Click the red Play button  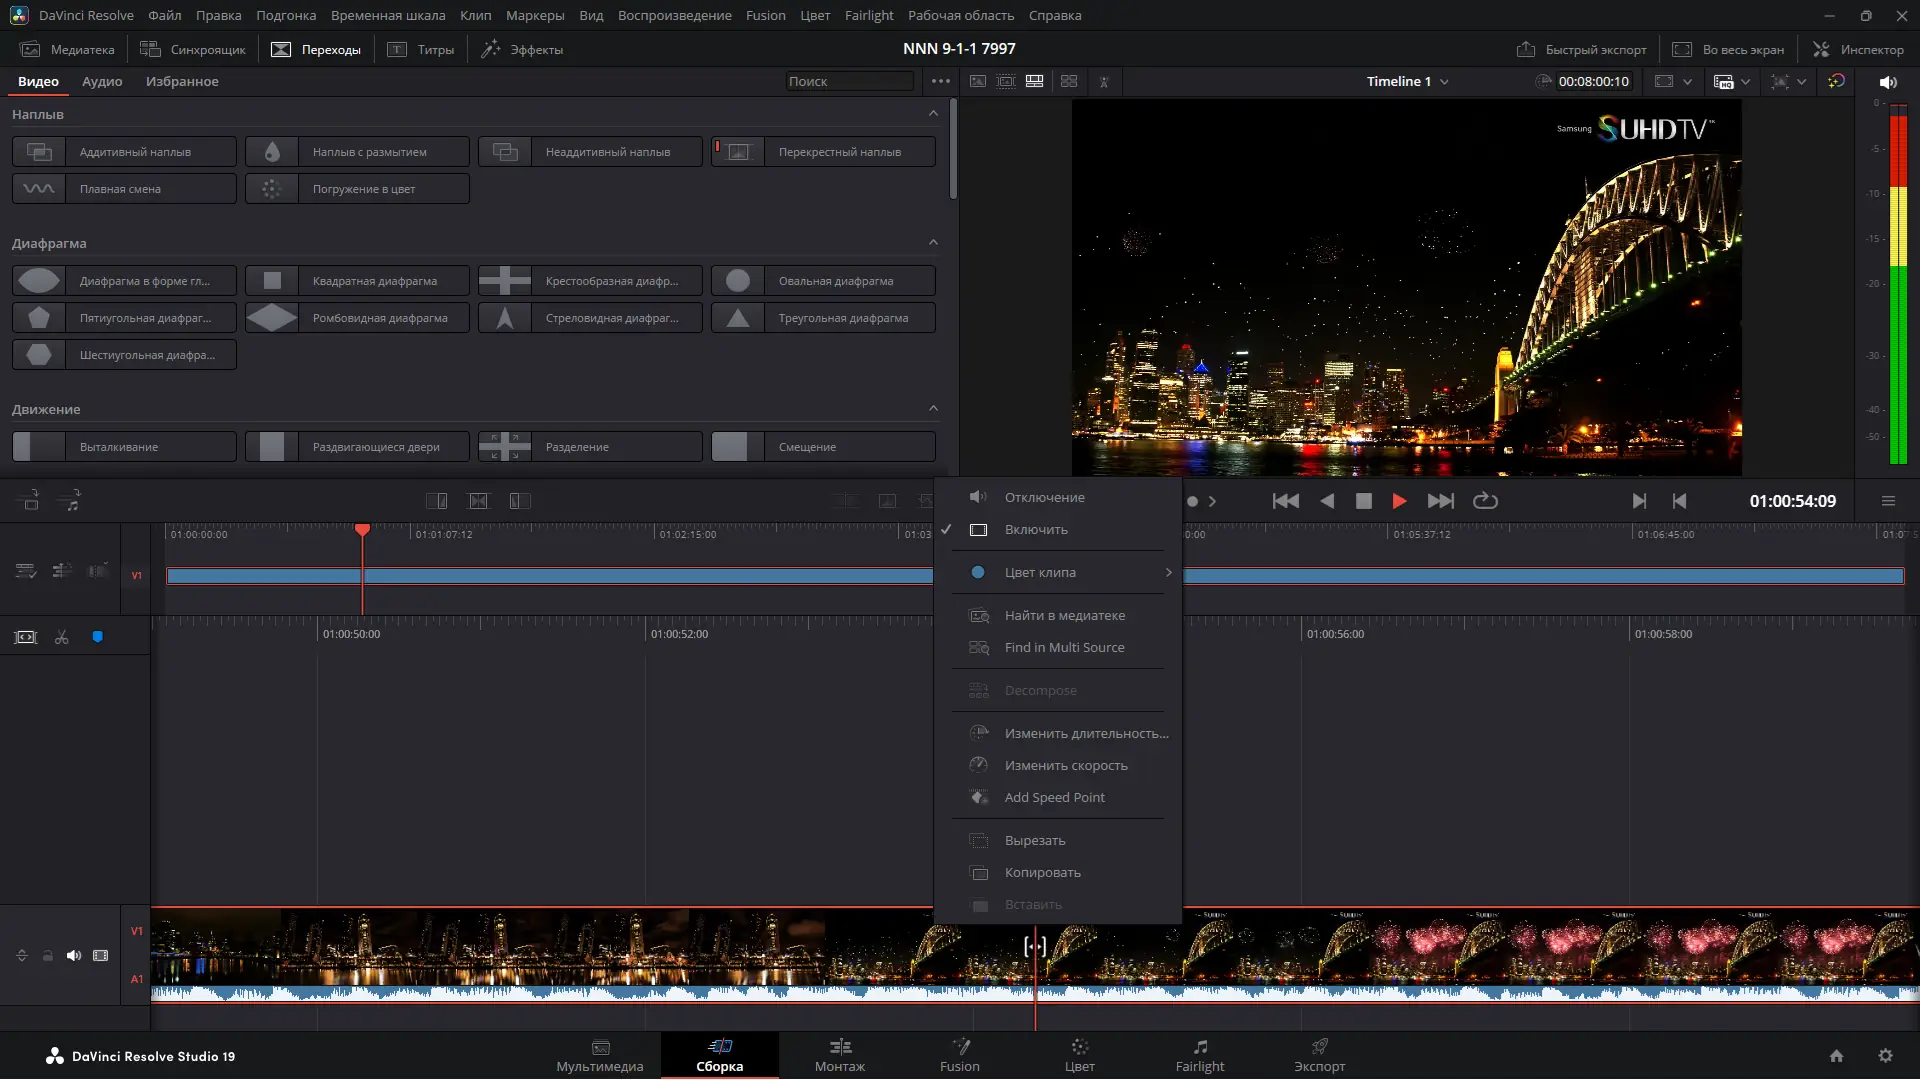[x=1399, y=501]
